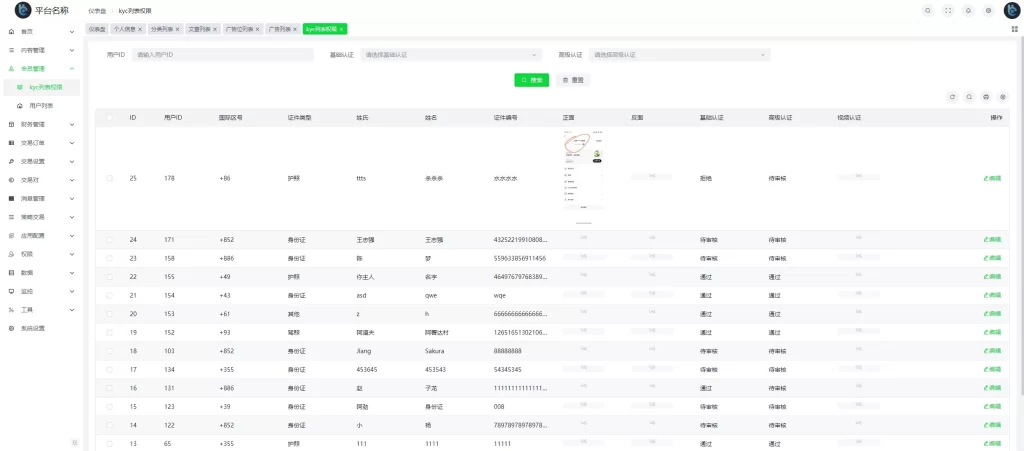The width and height of the screenshot is (1024, 451).
Task: Click the green 搜索 button
Action: (532, 80)
